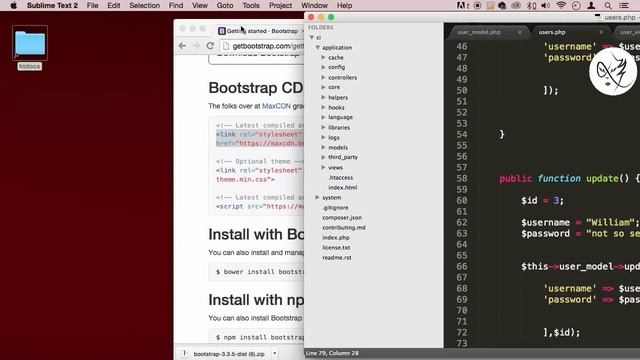Open the Goto menu
This screenshot has height=360, width=640.
click(x=225, y=6)
